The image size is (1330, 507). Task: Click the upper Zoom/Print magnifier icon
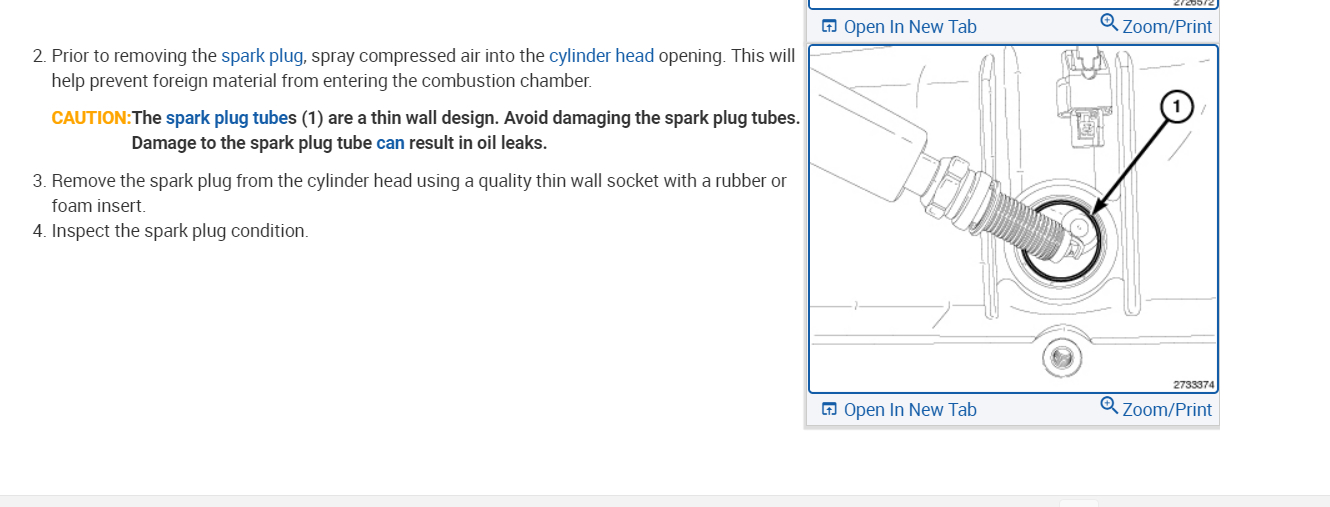click(1108, 21)
